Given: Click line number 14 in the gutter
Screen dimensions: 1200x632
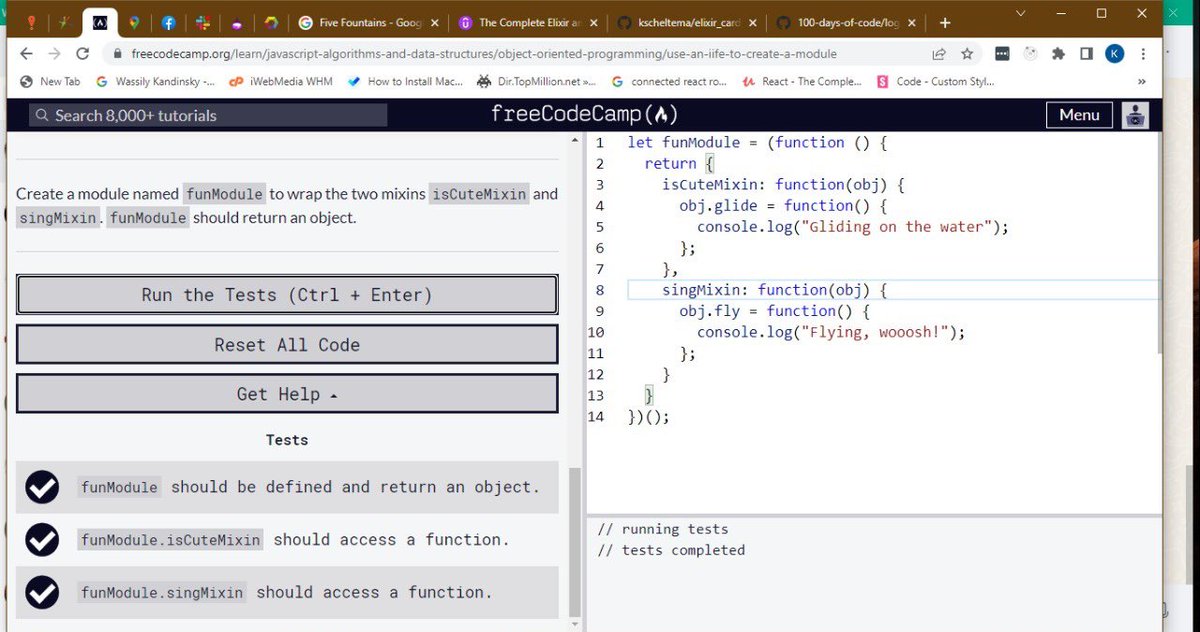Looking at the screenshot, I should pos(596,417).
